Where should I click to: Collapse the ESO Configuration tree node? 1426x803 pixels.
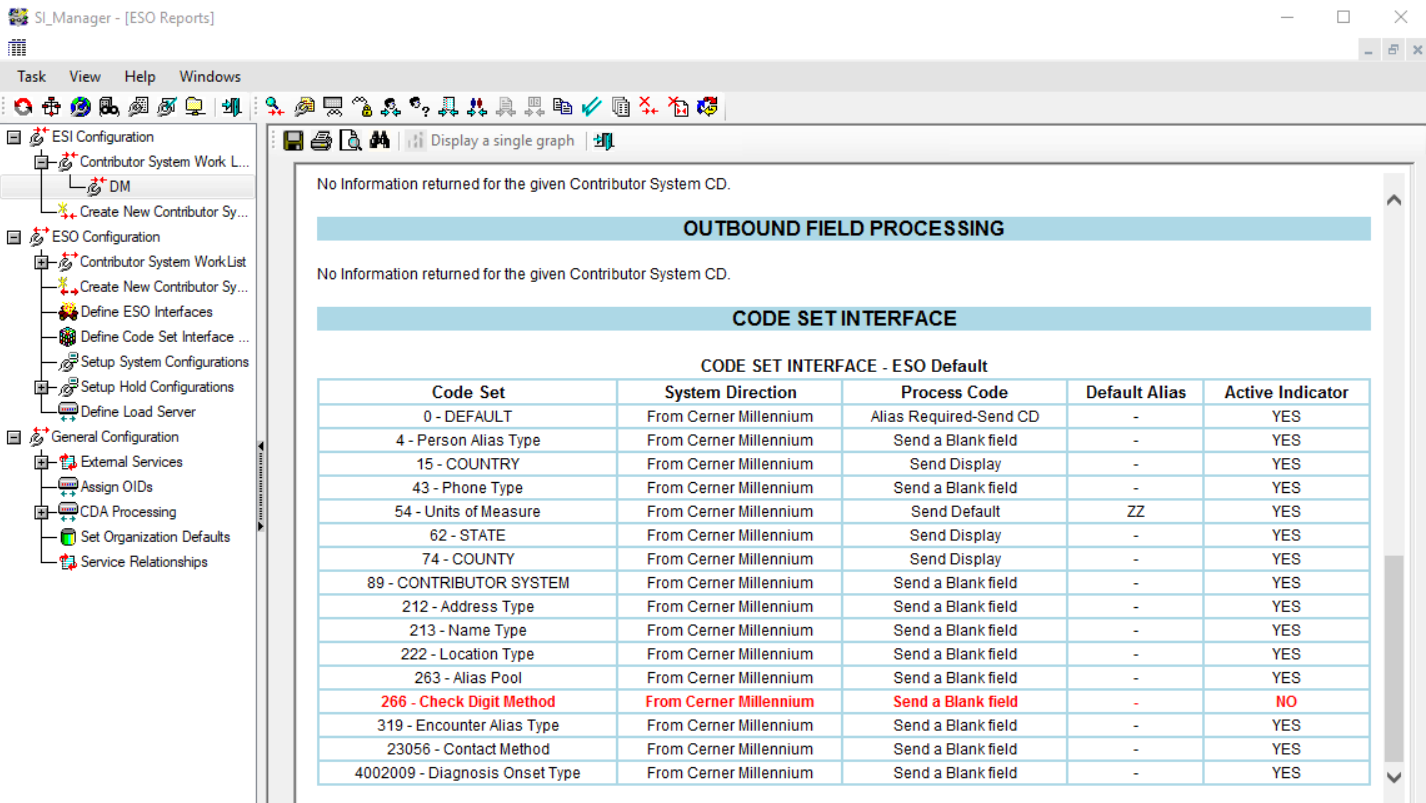(14, 237)
